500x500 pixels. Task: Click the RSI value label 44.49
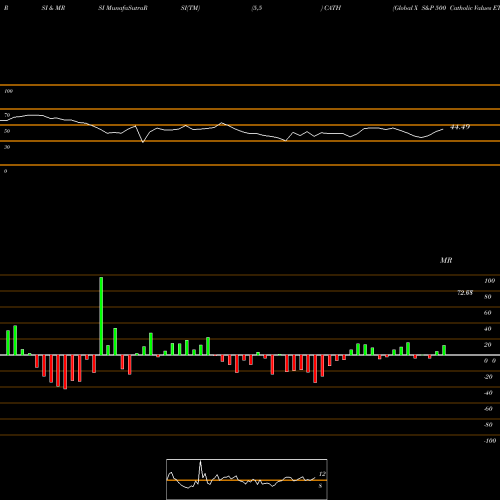(460, 127)
